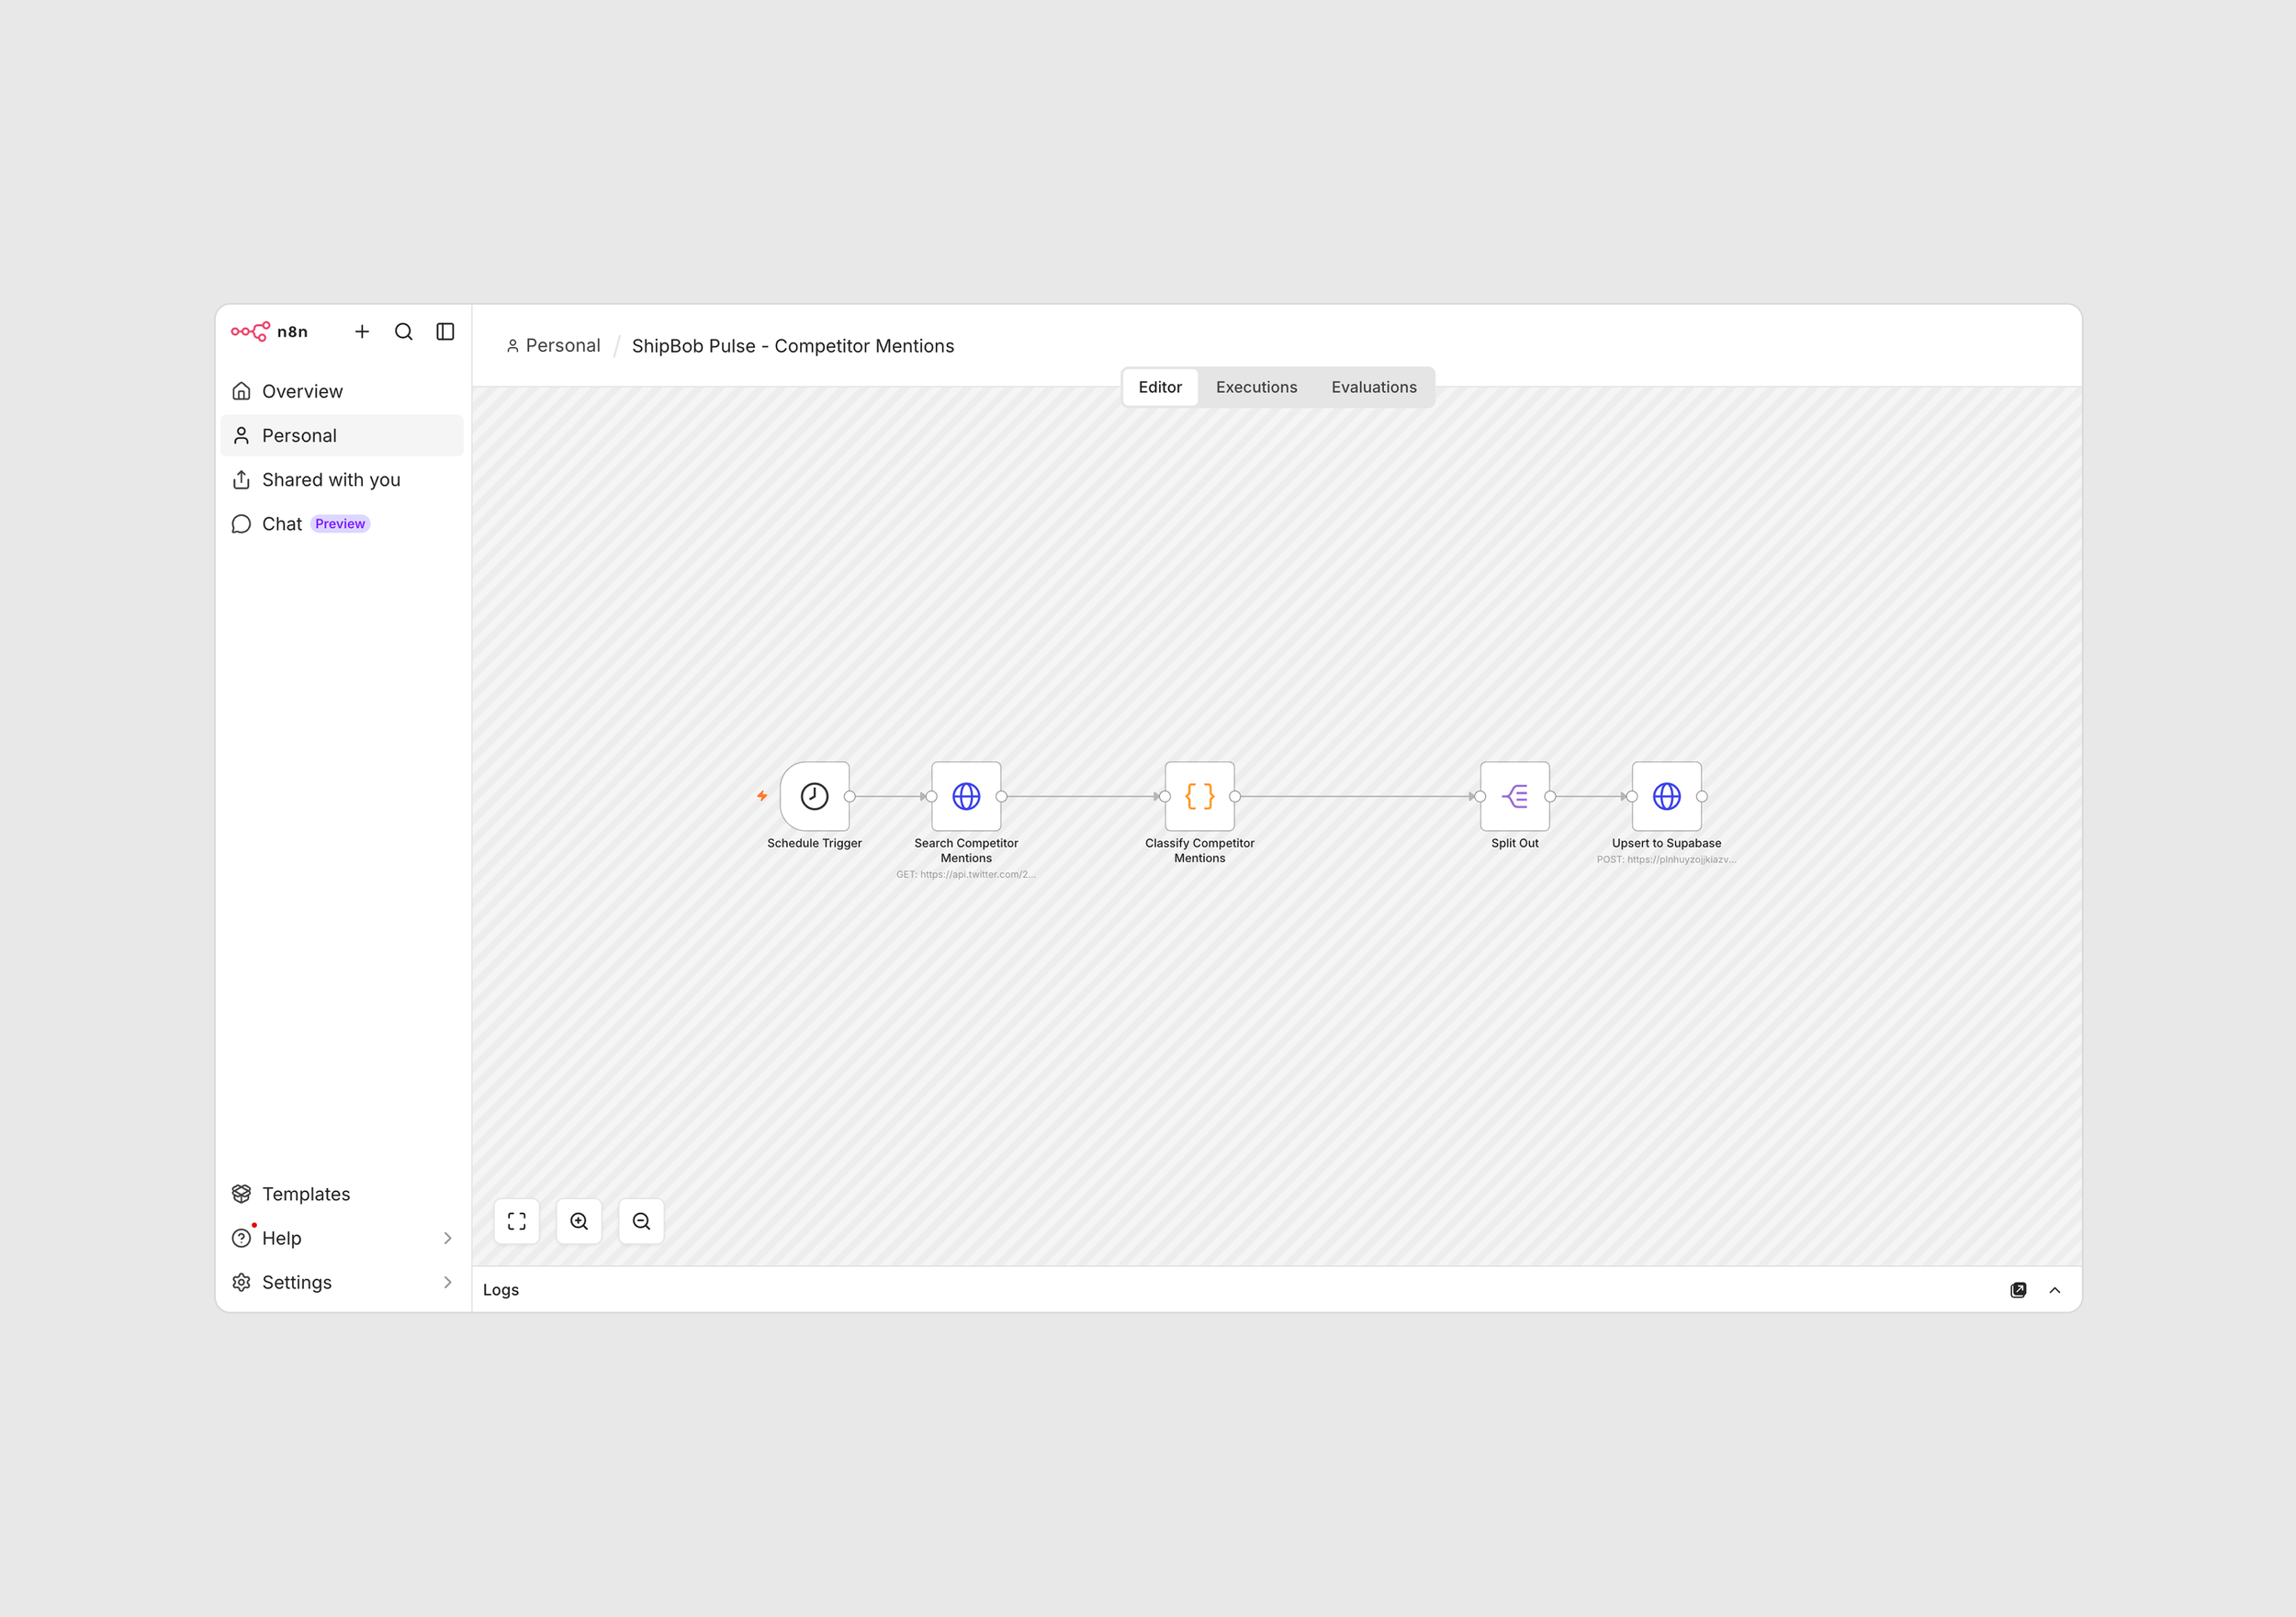Viewport: 2296px width, 1617px height.
Task: Open Templates from sidebar
Action: (342, 1194)
